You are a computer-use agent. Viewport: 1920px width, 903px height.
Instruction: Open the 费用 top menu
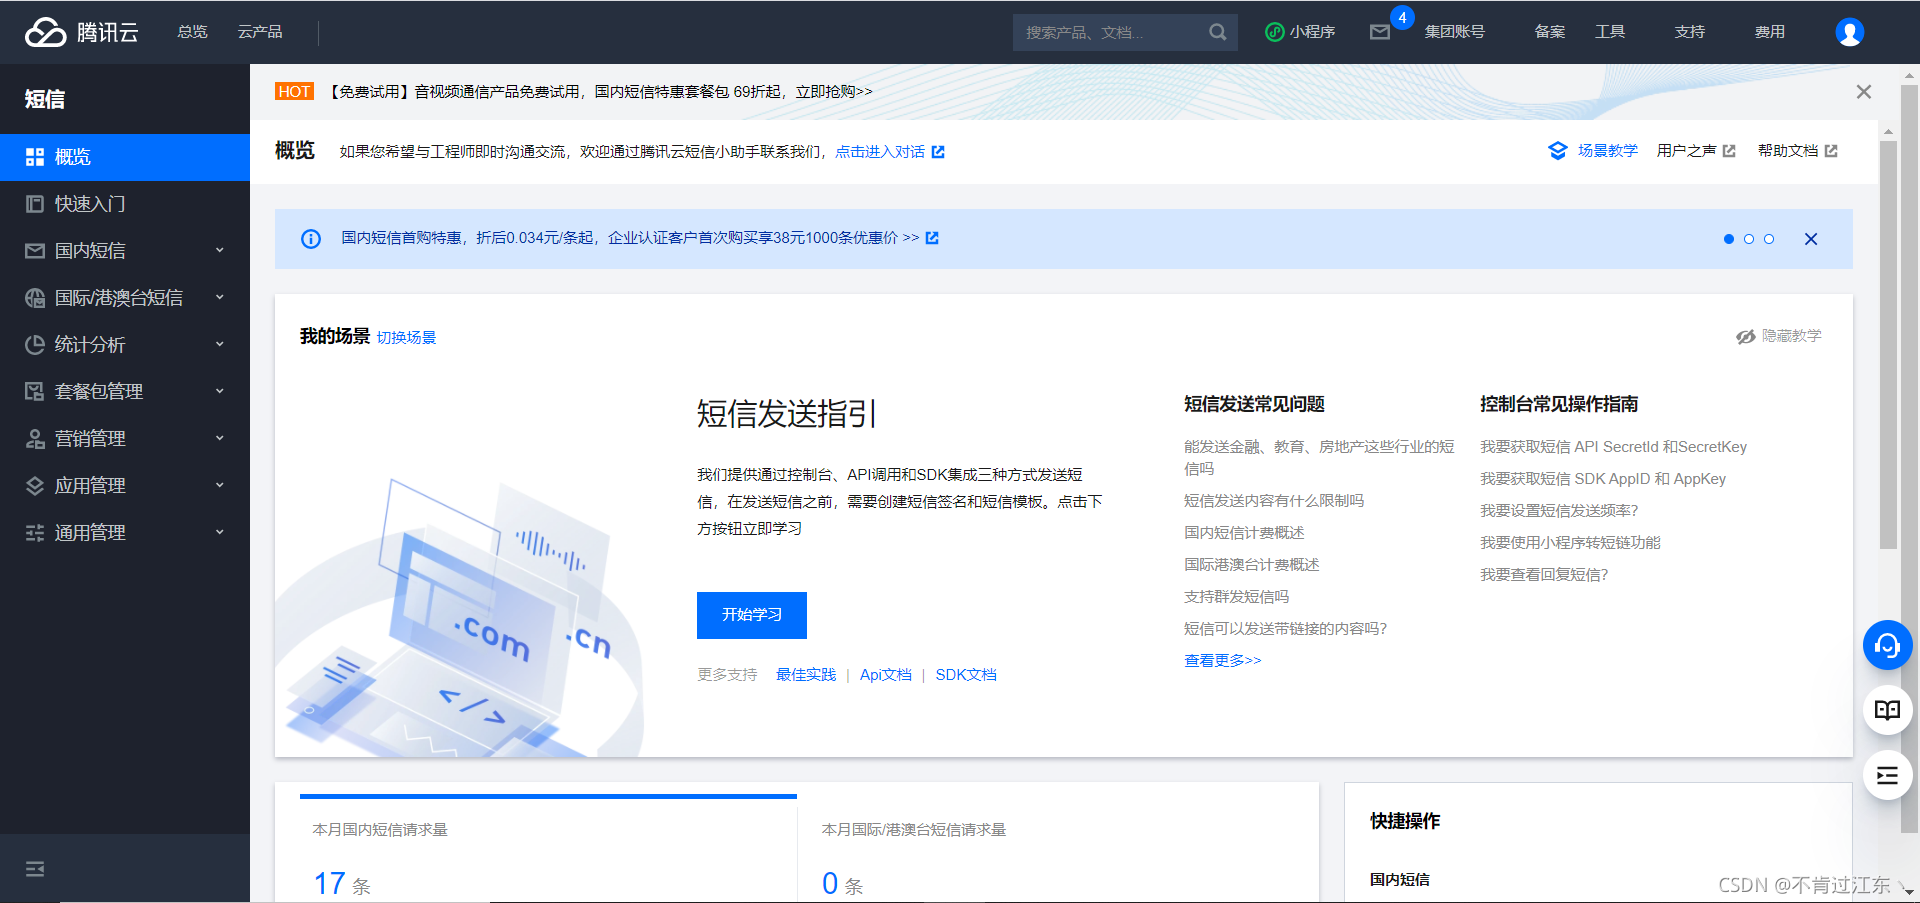[1770, 32]
